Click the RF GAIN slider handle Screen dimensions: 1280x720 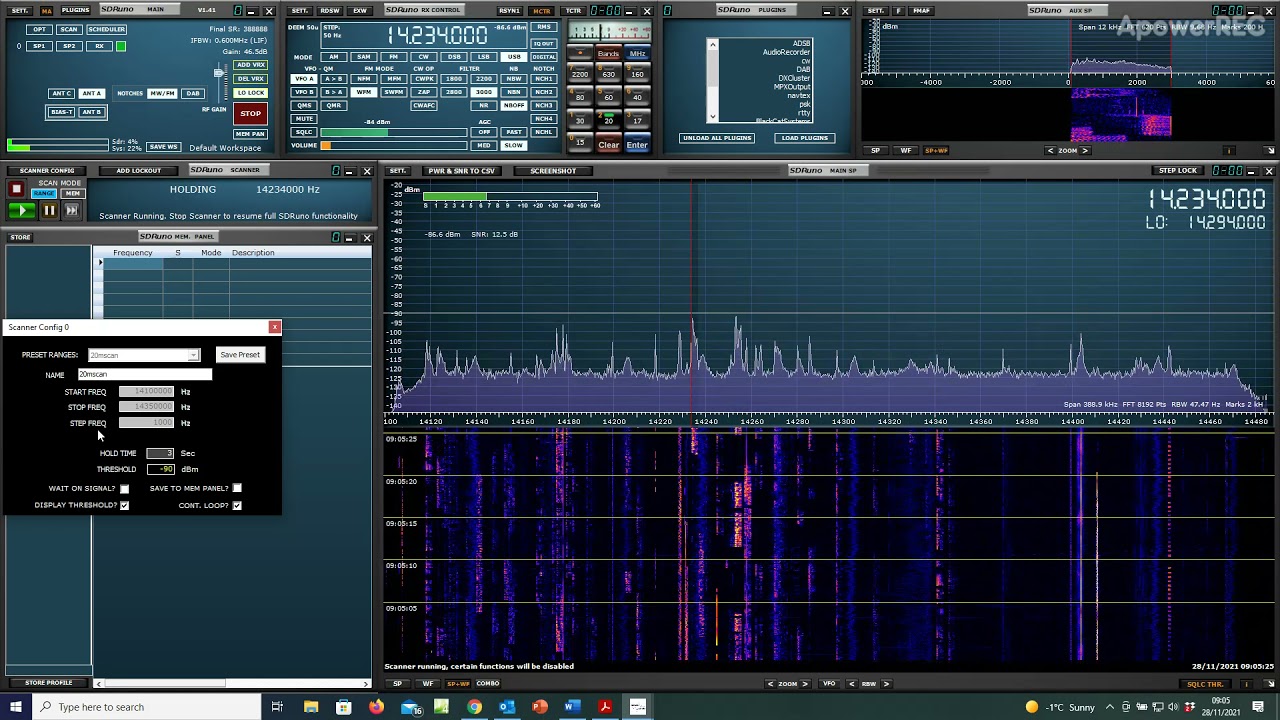(x=219, y=73)
